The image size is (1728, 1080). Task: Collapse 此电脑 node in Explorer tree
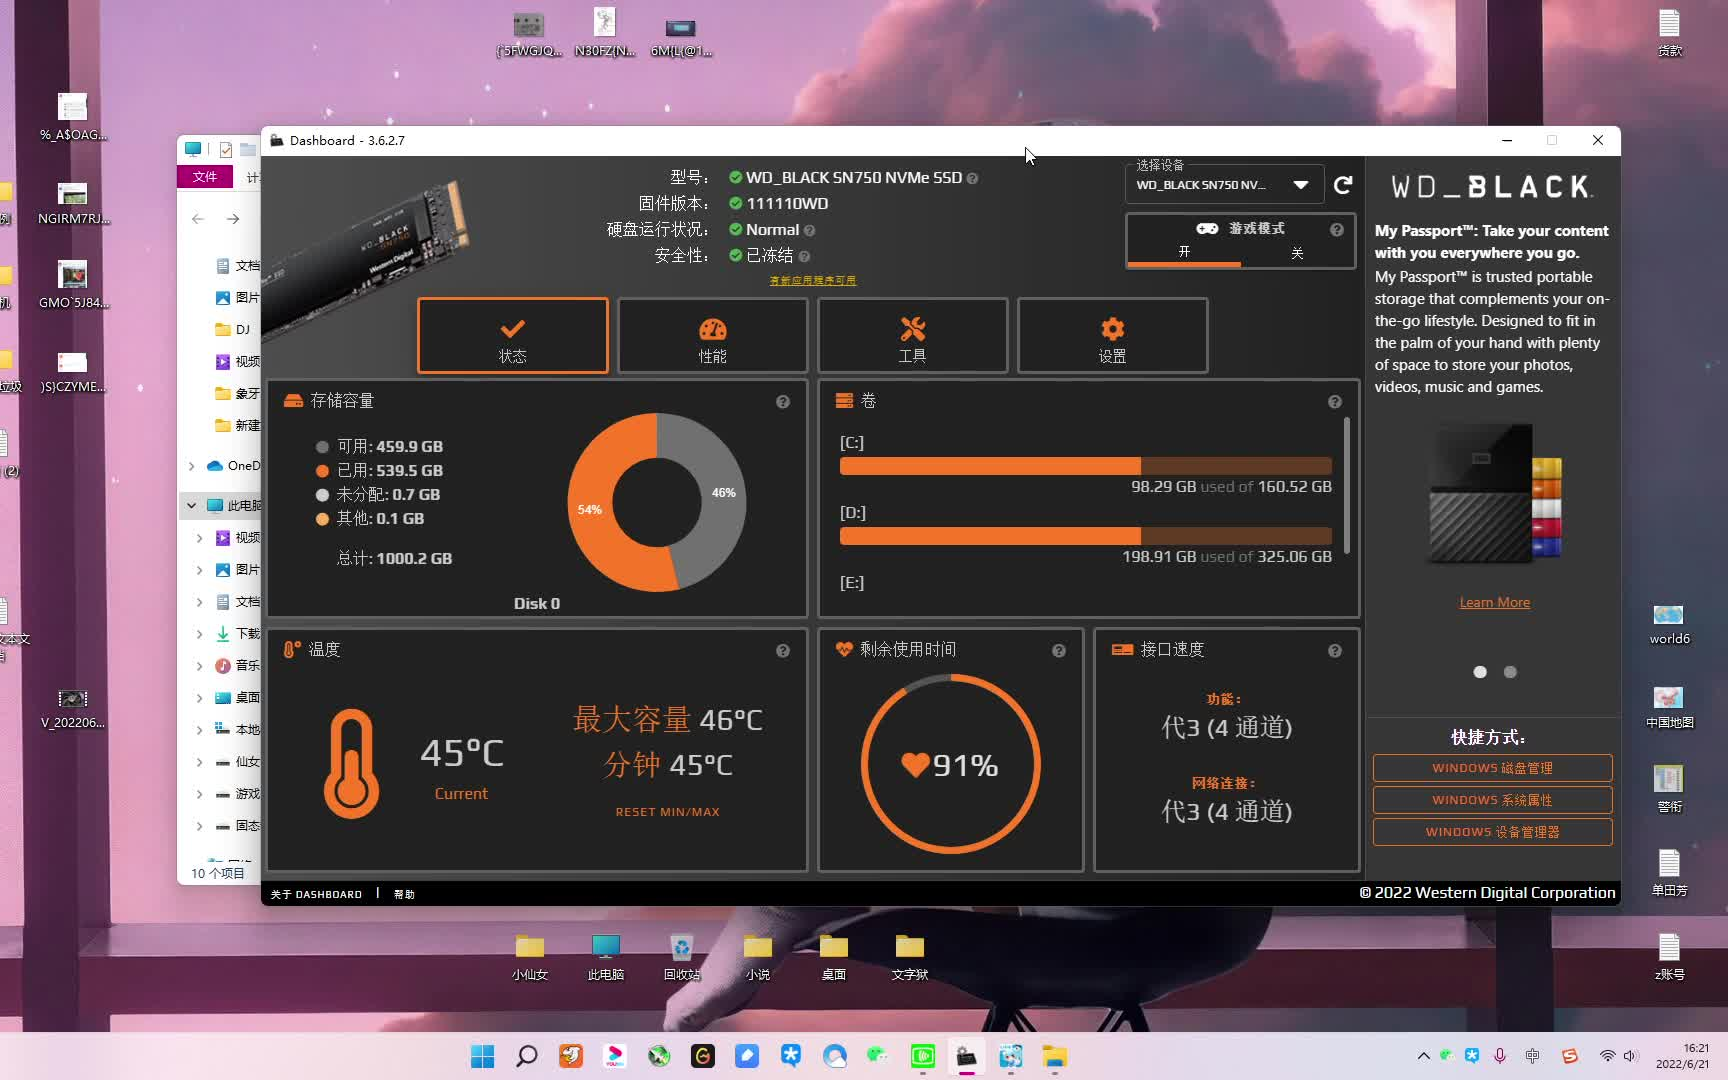pos(192,506)
